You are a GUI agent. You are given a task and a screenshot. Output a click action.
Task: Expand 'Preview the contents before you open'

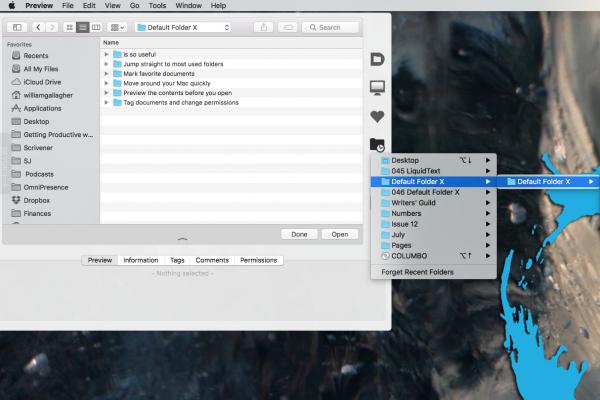(x=106, y=93)
